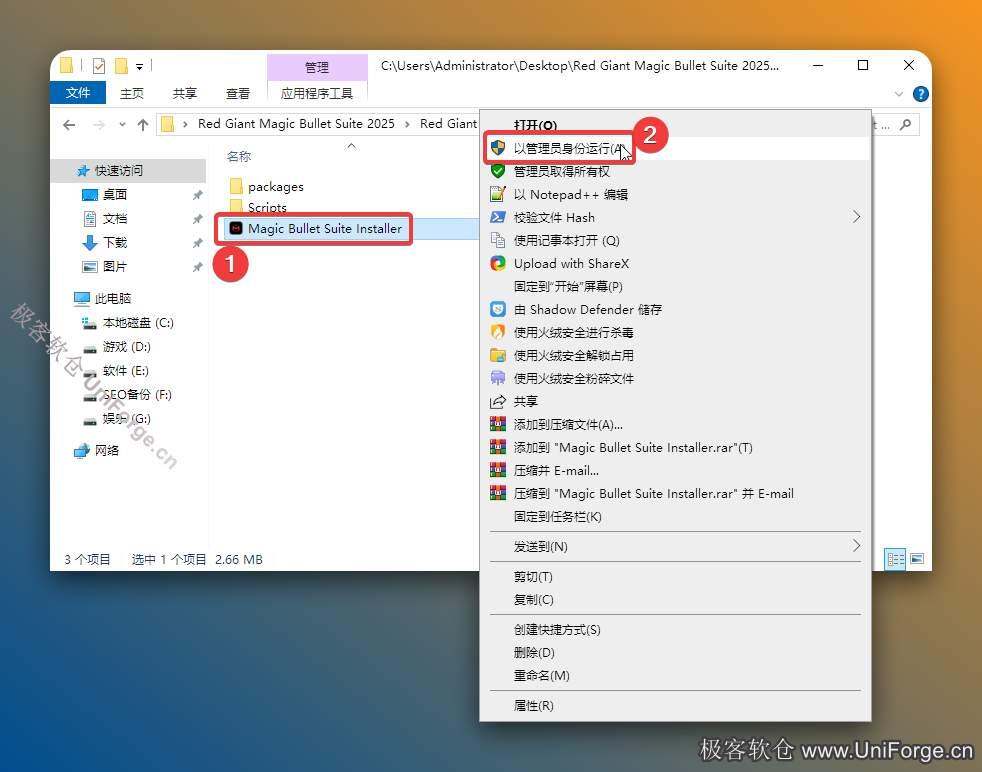The height and width of the screenshot is (772, 982).
Task: Click the Notepad++ edit icon
Action: pyautogui.click(x=498, y=194)
